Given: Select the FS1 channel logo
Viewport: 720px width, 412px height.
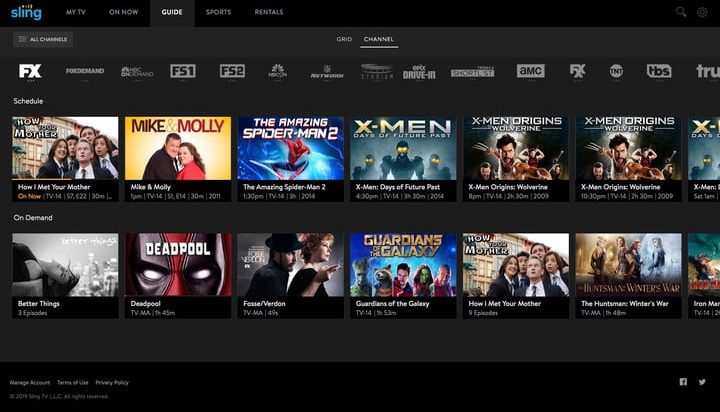Looking at the screenshot, I should tap(183, 71).
